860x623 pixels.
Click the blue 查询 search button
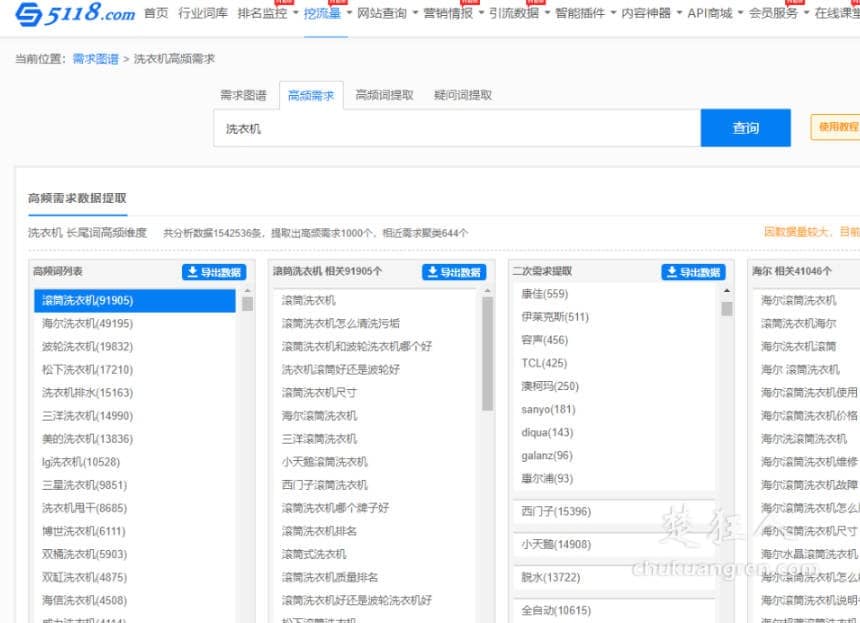tap(746, 128)
